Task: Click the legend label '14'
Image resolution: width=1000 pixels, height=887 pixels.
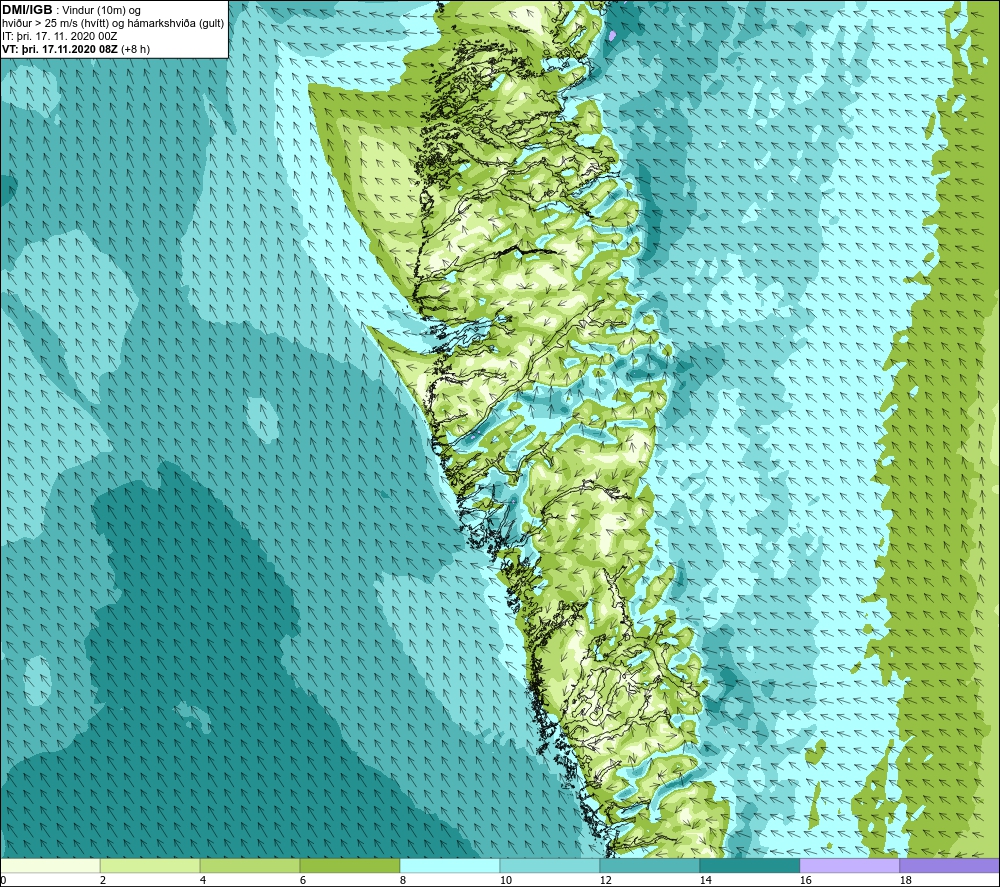Action: pos(705,880)
